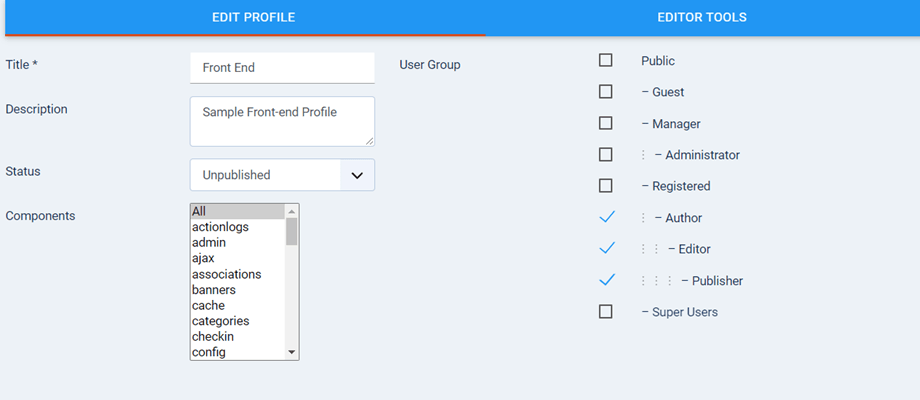
Task: Deselect the Editor group checkmark
Action: pyautogui.click(x=607, y=249)
